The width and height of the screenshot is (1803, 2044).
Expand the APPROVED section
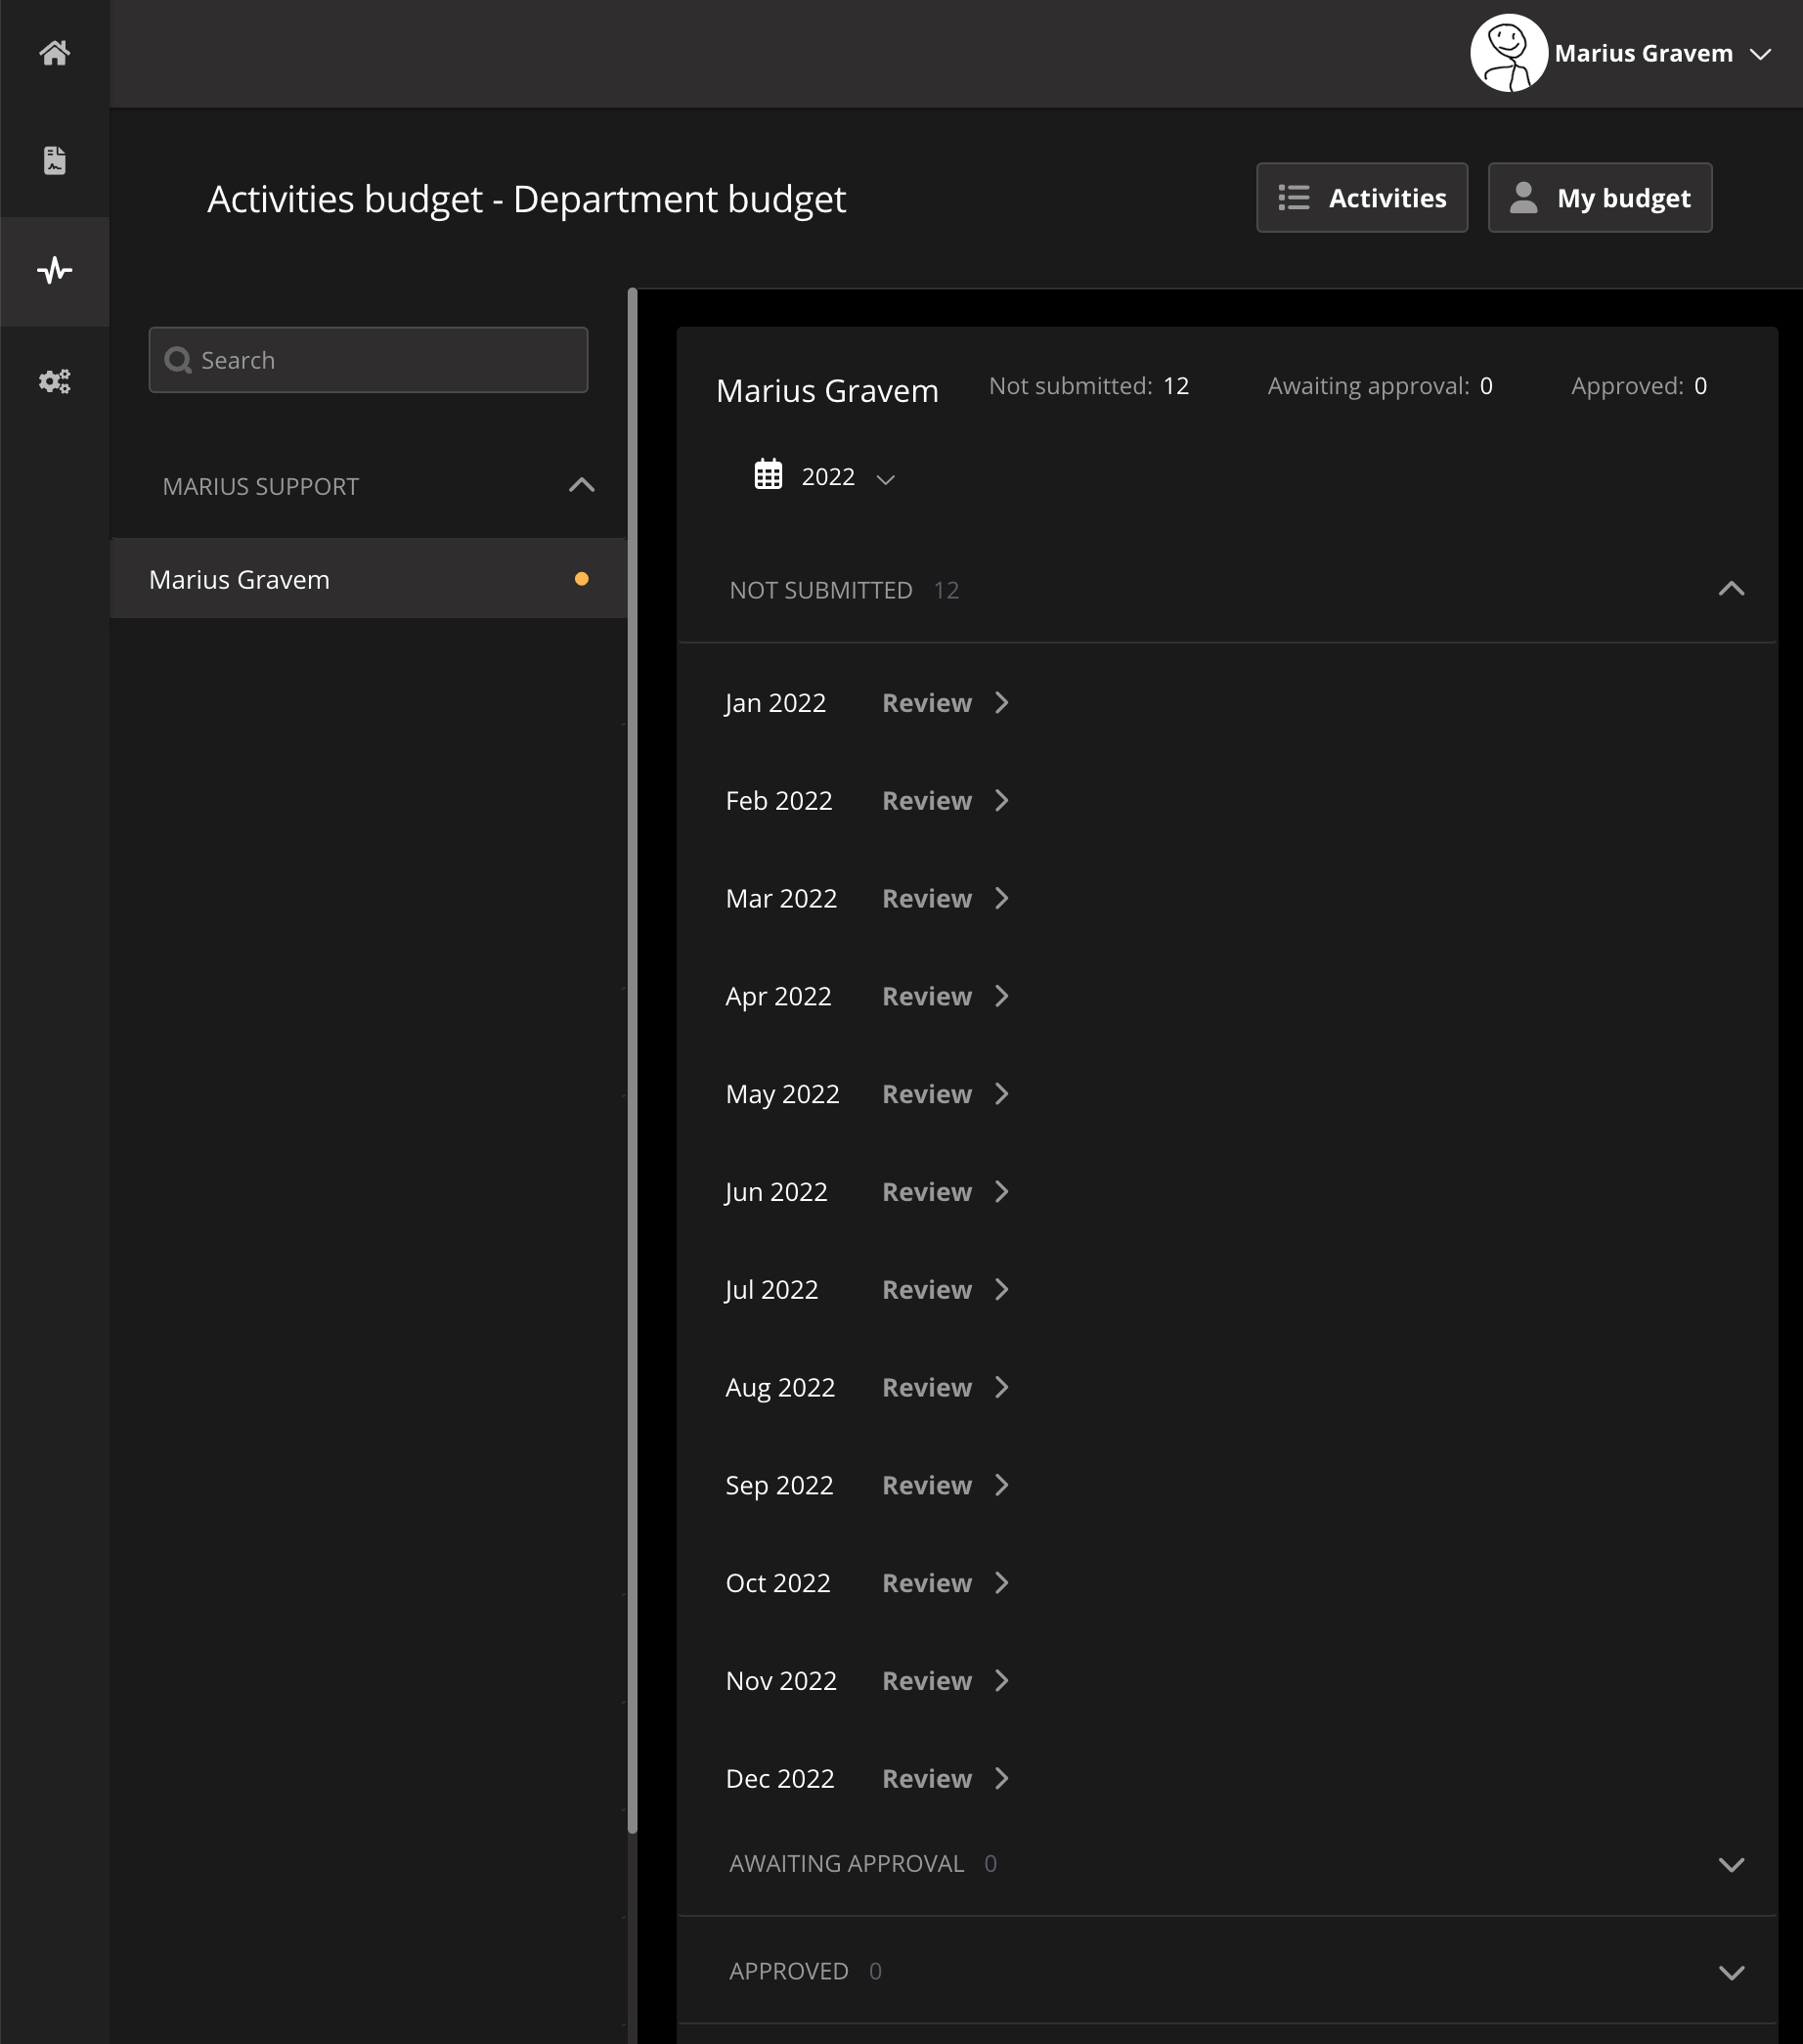point(1730,1972)
